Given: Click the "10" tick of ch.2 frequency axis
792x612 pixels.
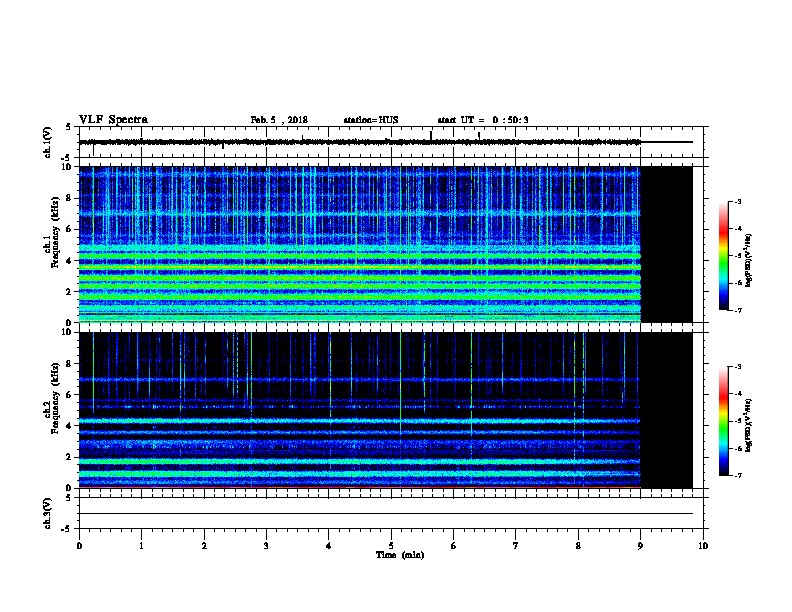Looking at the screenshot, I should pyautogui.click(x=68, y=332).
